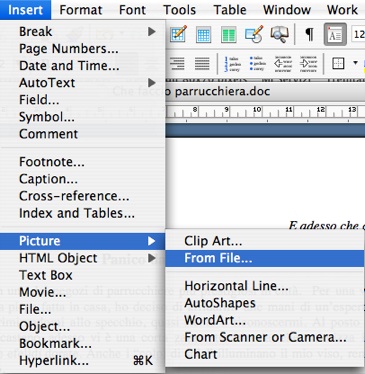Click the Document Map magnifier icon
Viewport: 365px width, 374px height.
pyautogui.click(x=279, y=34)
